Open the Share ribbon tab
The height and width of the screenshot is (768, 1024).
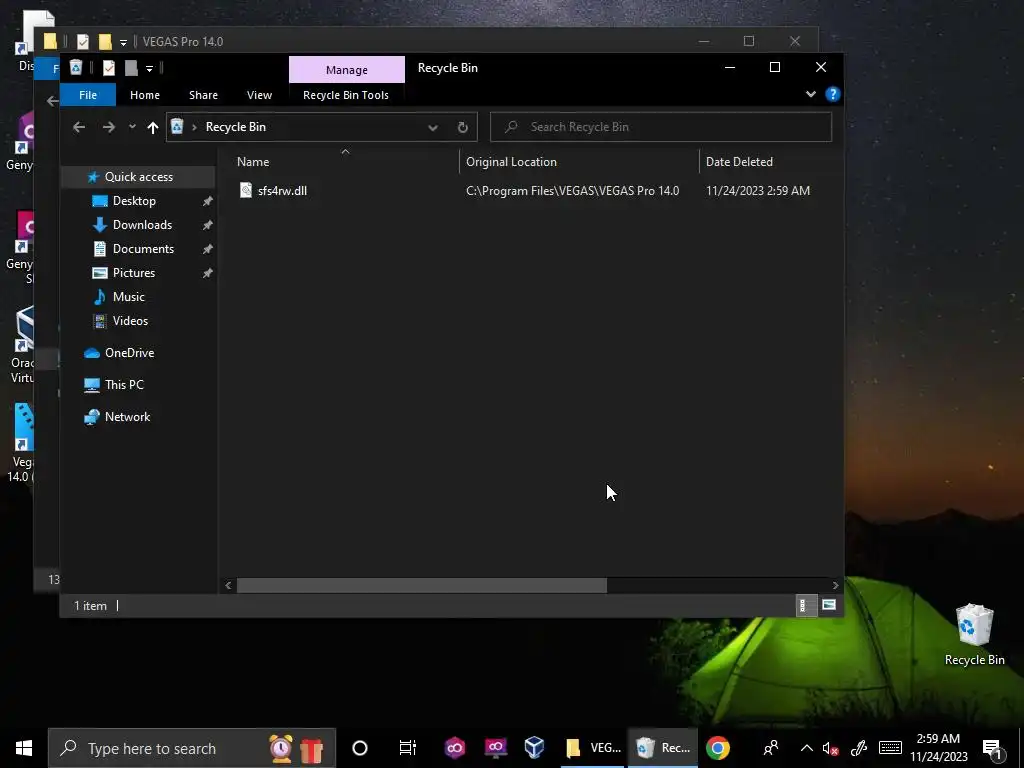pyautogui.click(x=203, y=95)
